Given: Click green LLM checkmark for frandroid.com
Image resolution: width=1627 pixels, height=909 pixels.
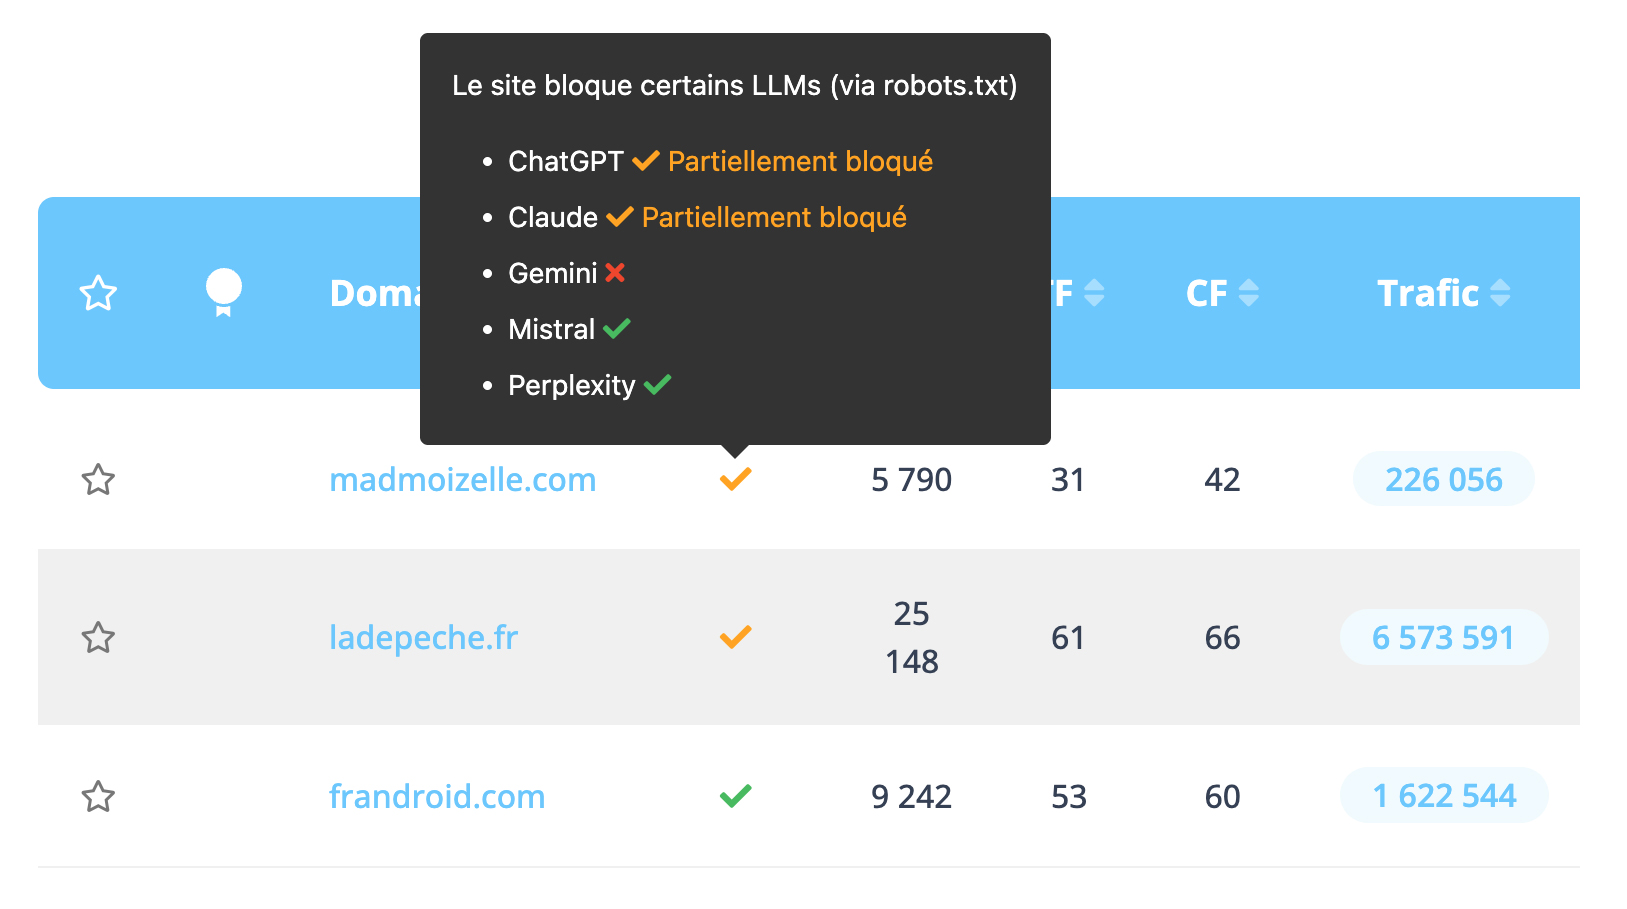Looking at the screenshot, I should pyautogui.click(x=735, y=797).
